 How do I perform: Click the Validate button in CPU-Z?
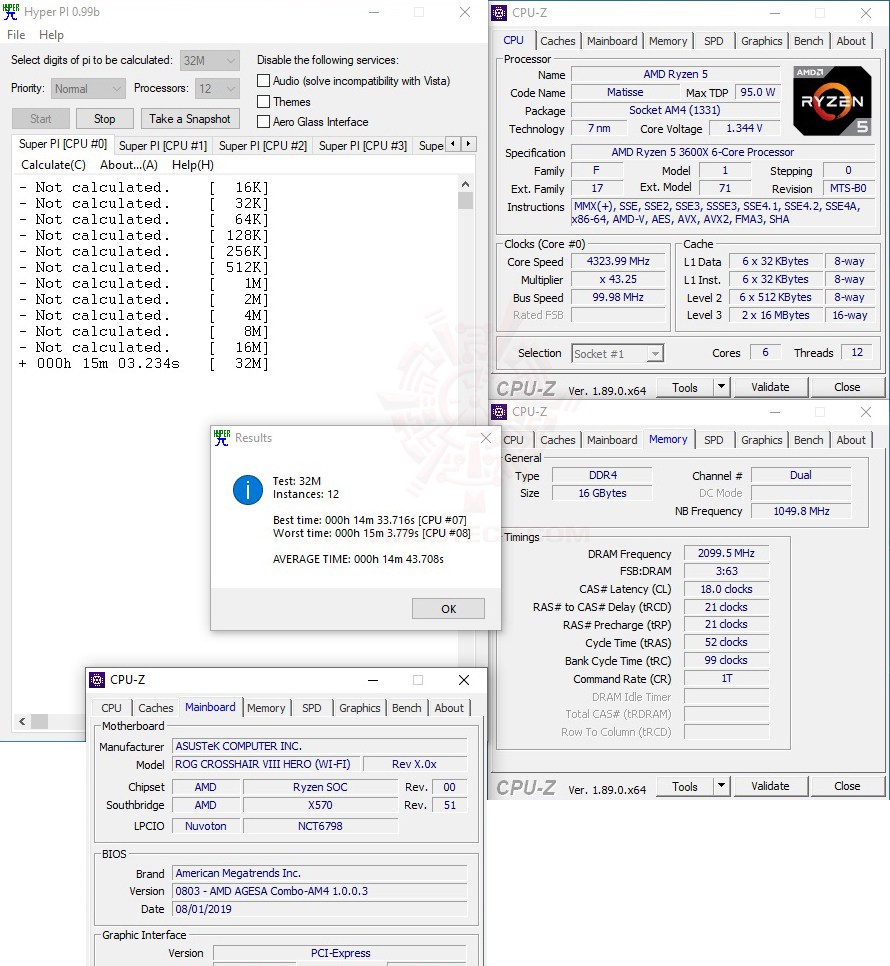pos(770,387)
